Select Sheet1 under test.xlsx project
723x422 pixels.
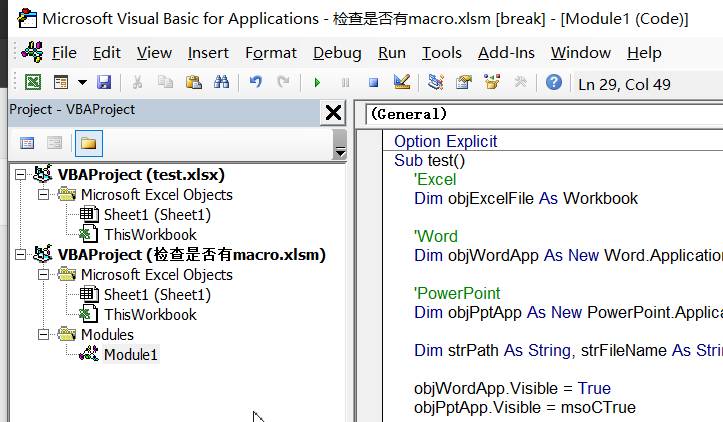pos(157,215)
